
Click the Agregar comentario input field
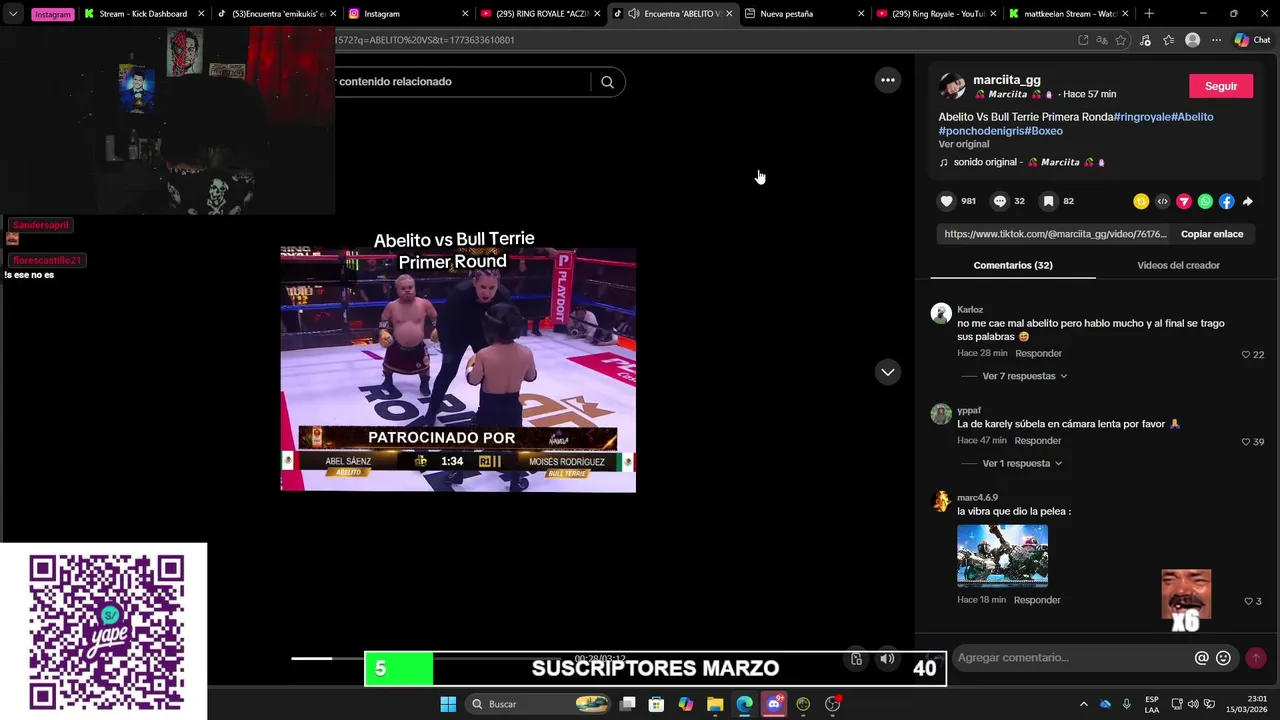click(1073, 658)
